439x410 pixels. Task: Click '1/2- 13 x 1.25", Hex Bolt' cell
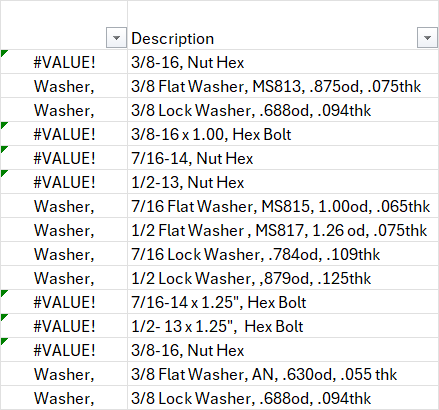coord(283,326)
